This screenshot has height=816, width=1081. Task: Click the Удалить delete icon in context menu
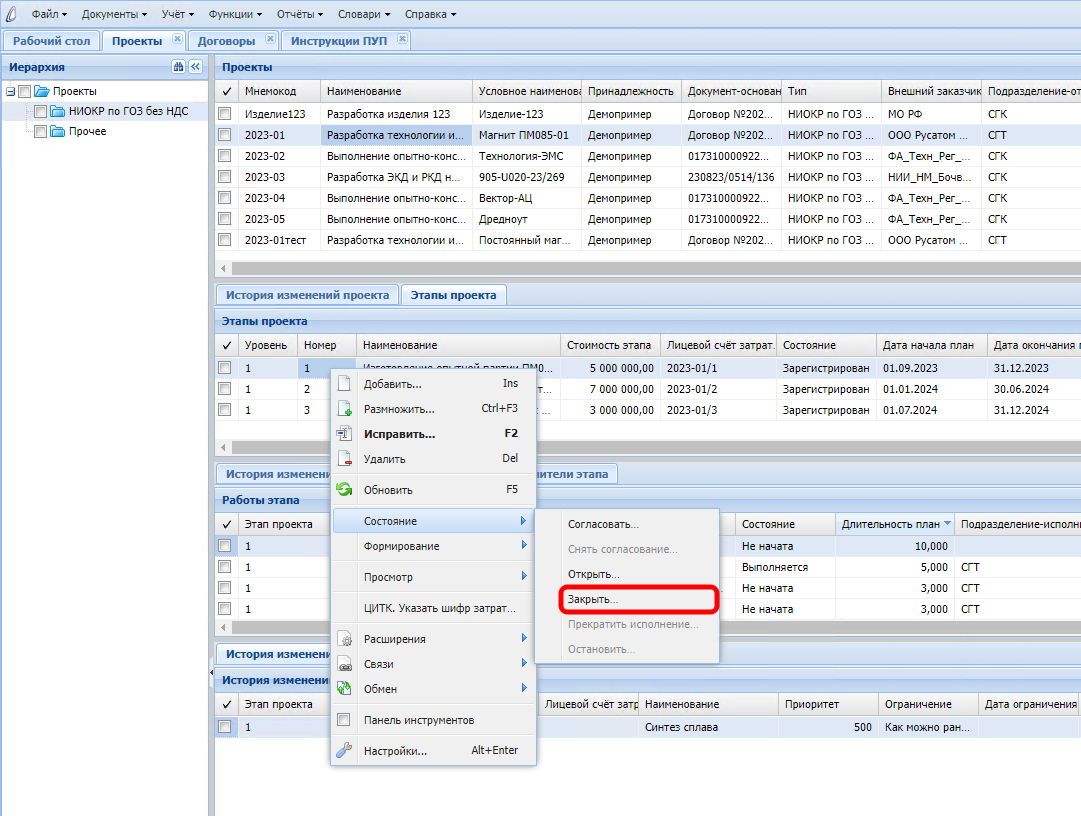tap(344, 459)
